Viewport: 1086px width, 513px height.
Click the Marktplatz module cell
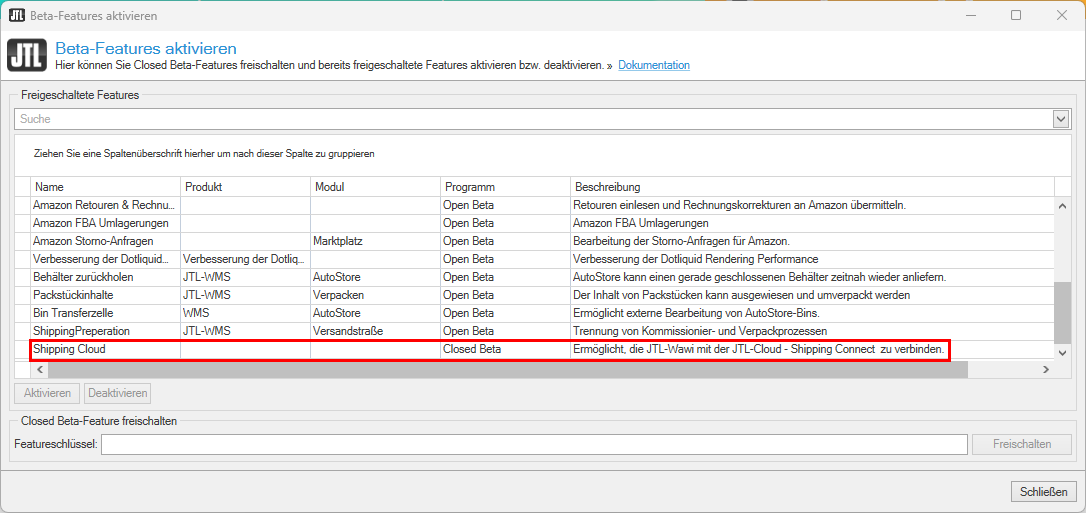(x=375, y=241)
